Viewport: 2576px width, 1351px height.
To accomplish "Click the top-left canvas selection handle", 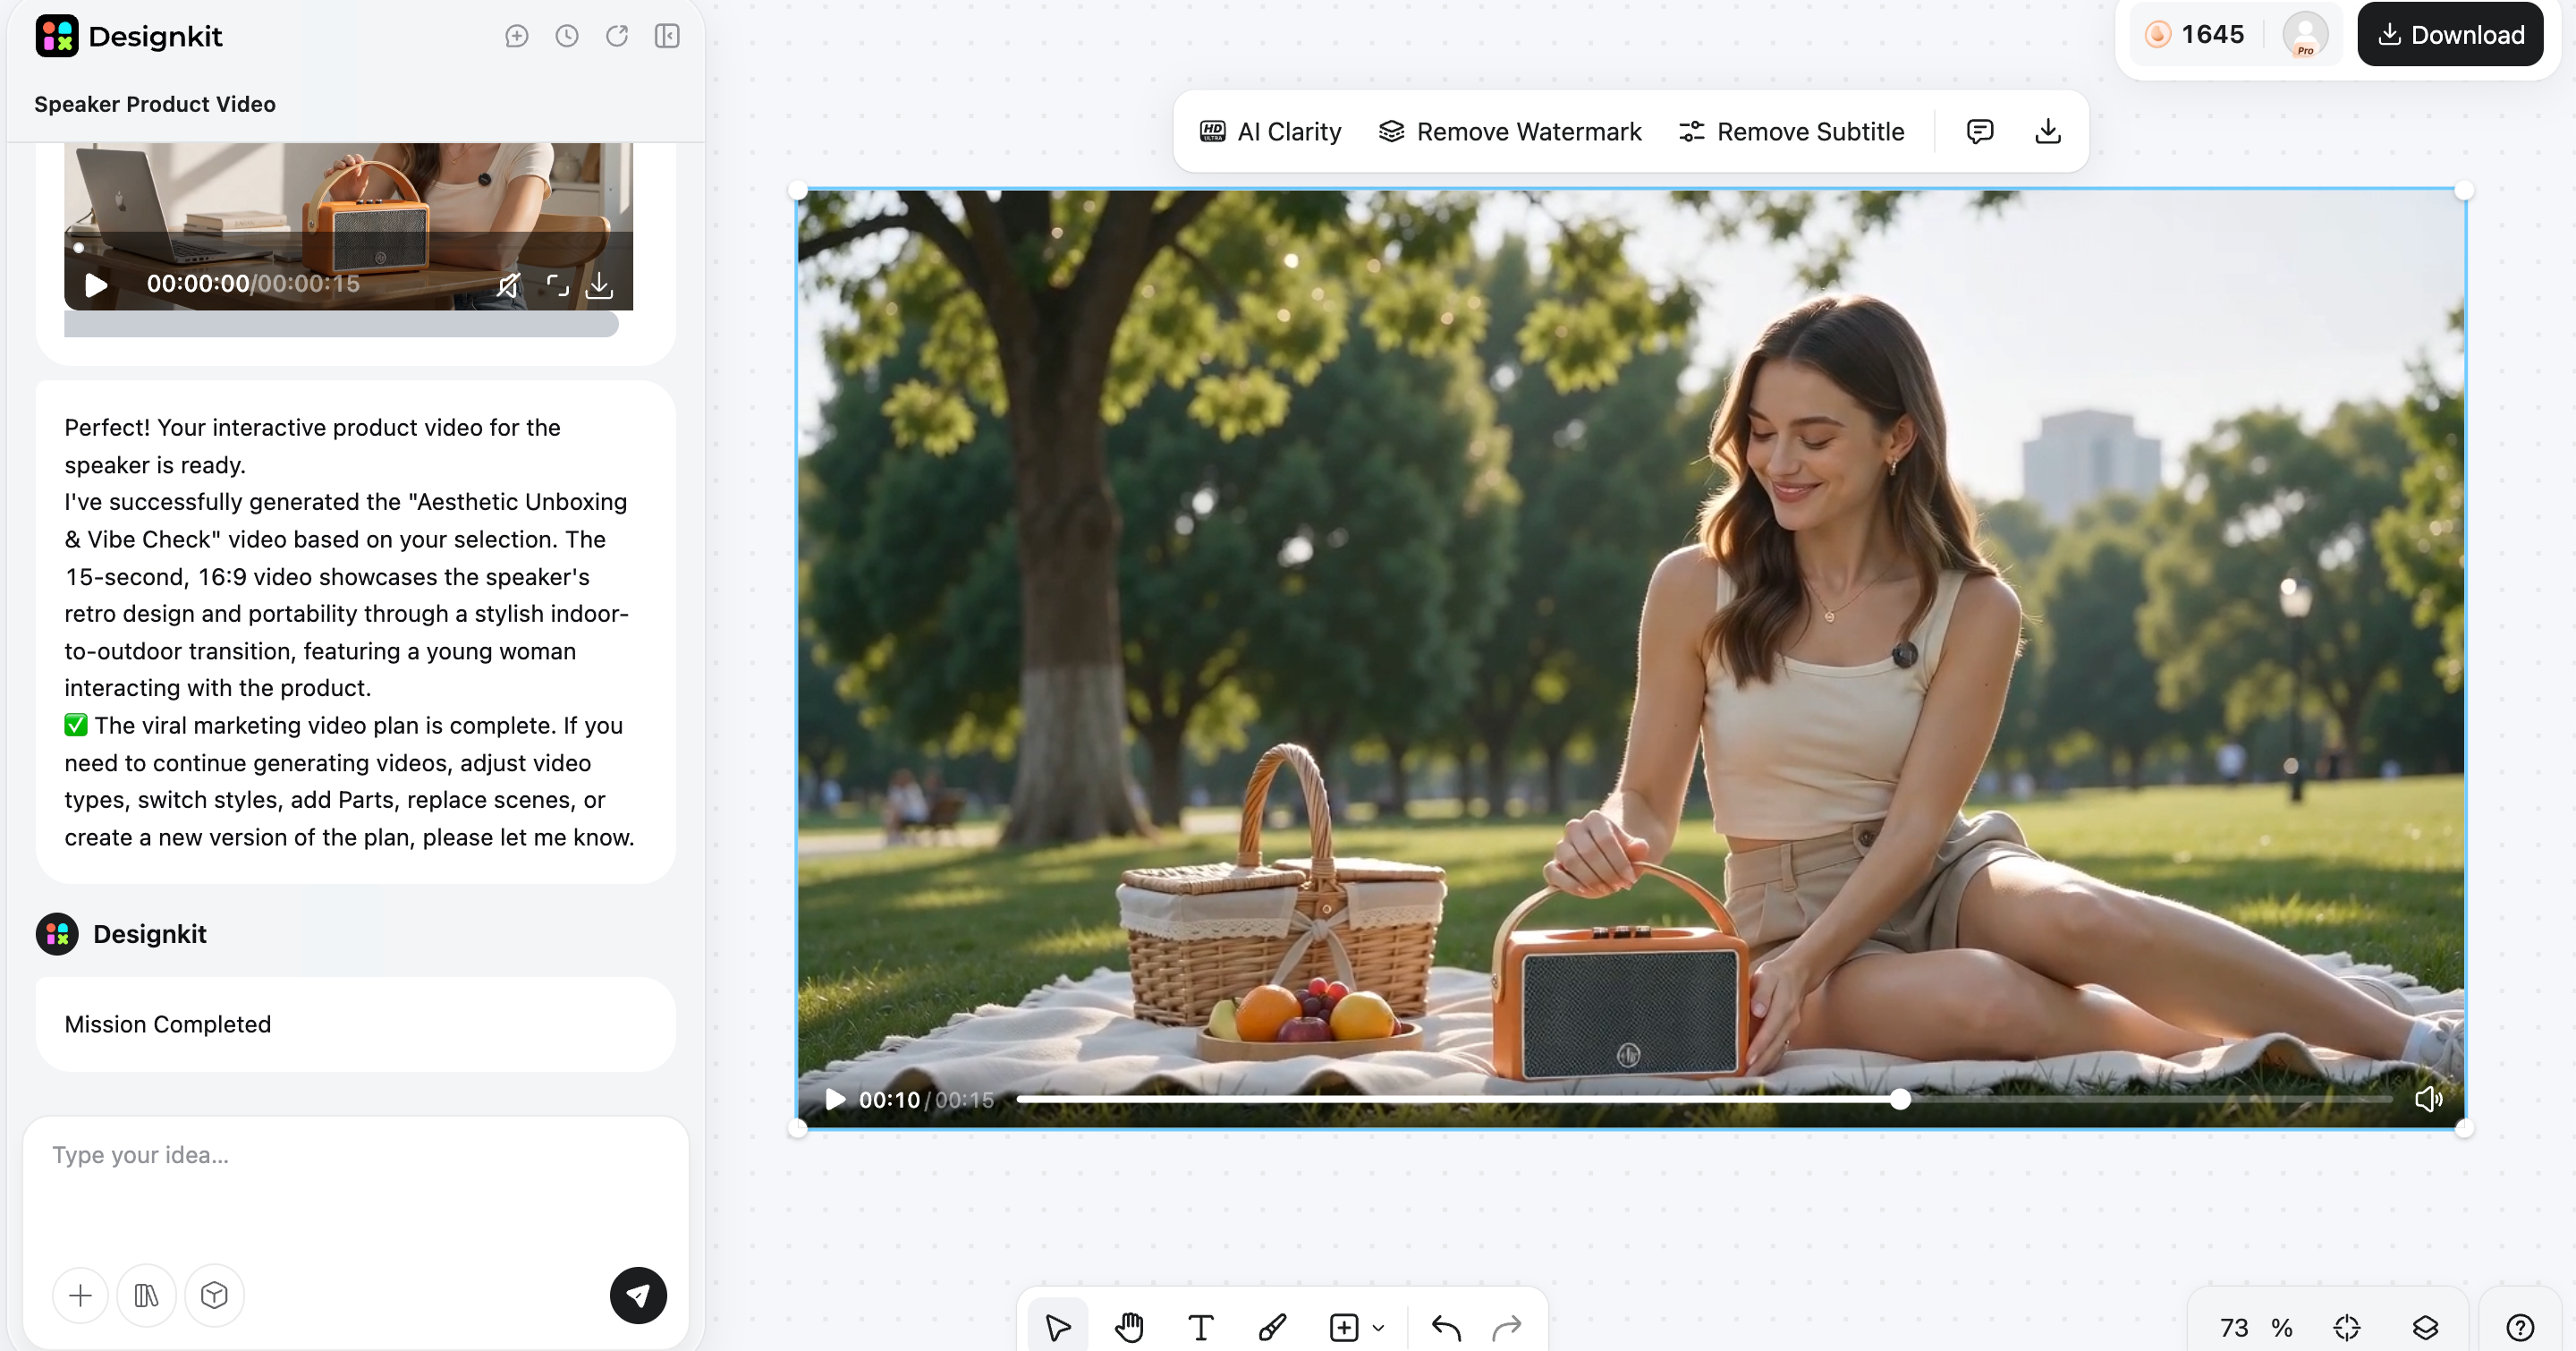I will pos(797,190).
